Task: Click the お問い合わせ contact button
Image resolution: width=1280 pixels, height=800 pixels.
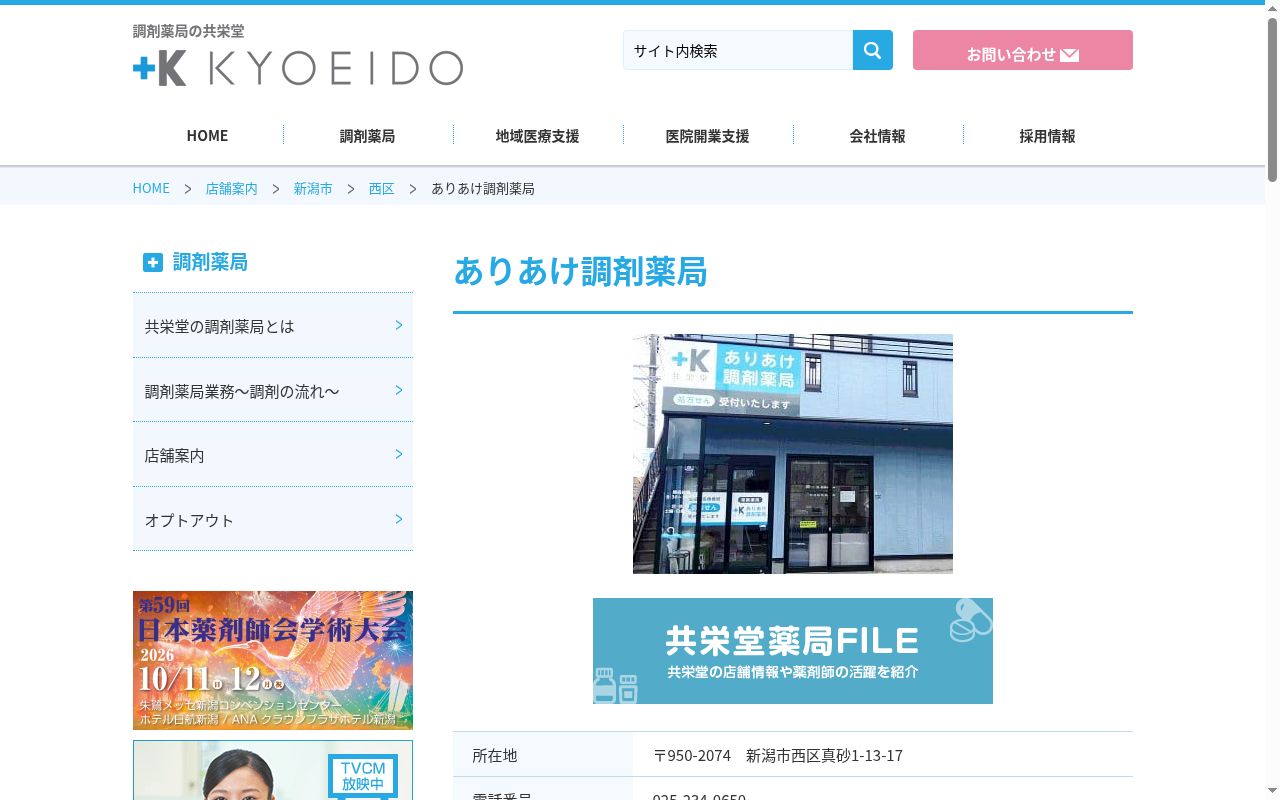Action: tap(1022, 50)
